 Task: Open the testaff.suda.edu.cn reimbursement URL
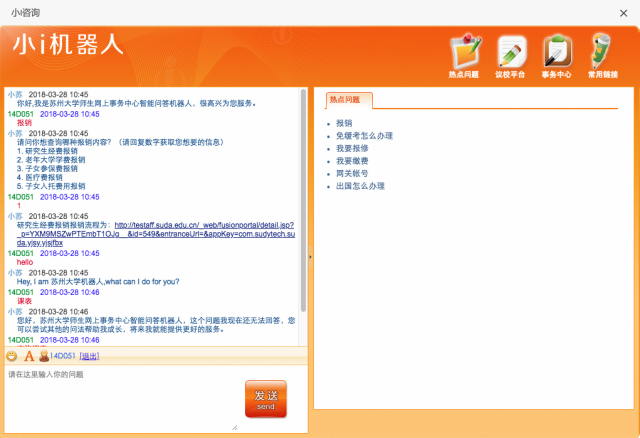click(x=200, y=225)
